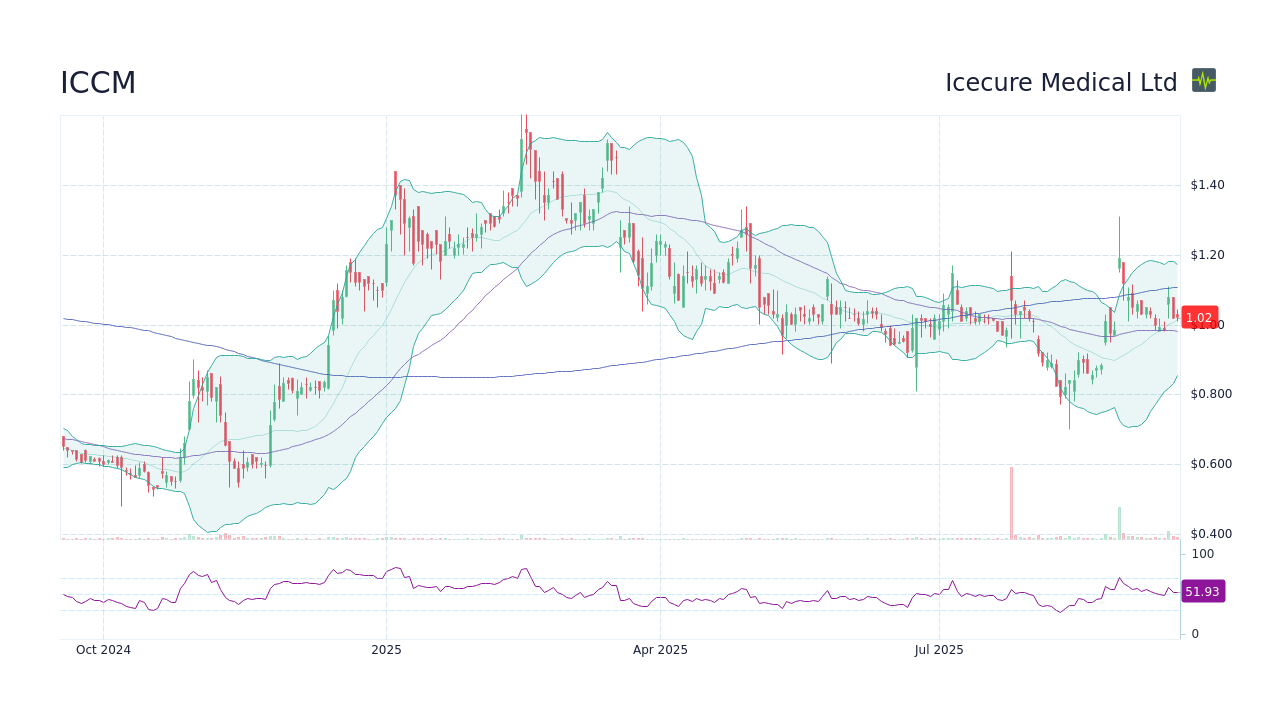Select the ICCM ticker symbol heading
Viewport: 1280px width, 720px height.
[97, 83]
